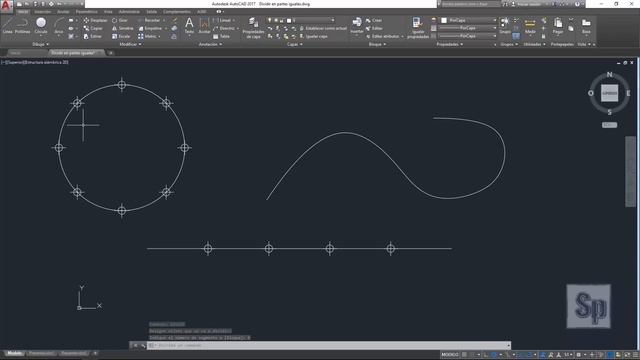Screen dimensions: 640x360
Task: Click Editar atributos in Bloque panel
Action: click(x=384, y=36)
